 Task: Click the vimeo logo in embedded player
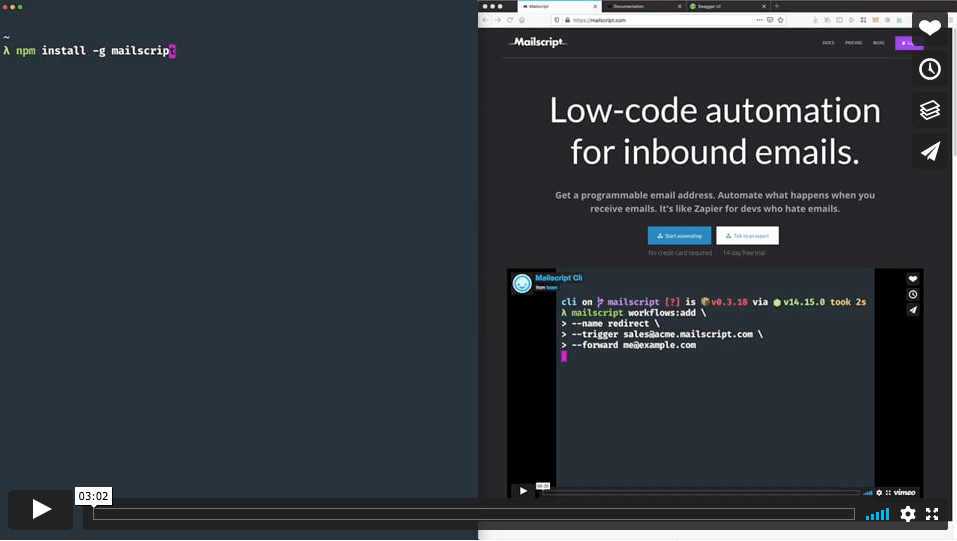(905, 492)
